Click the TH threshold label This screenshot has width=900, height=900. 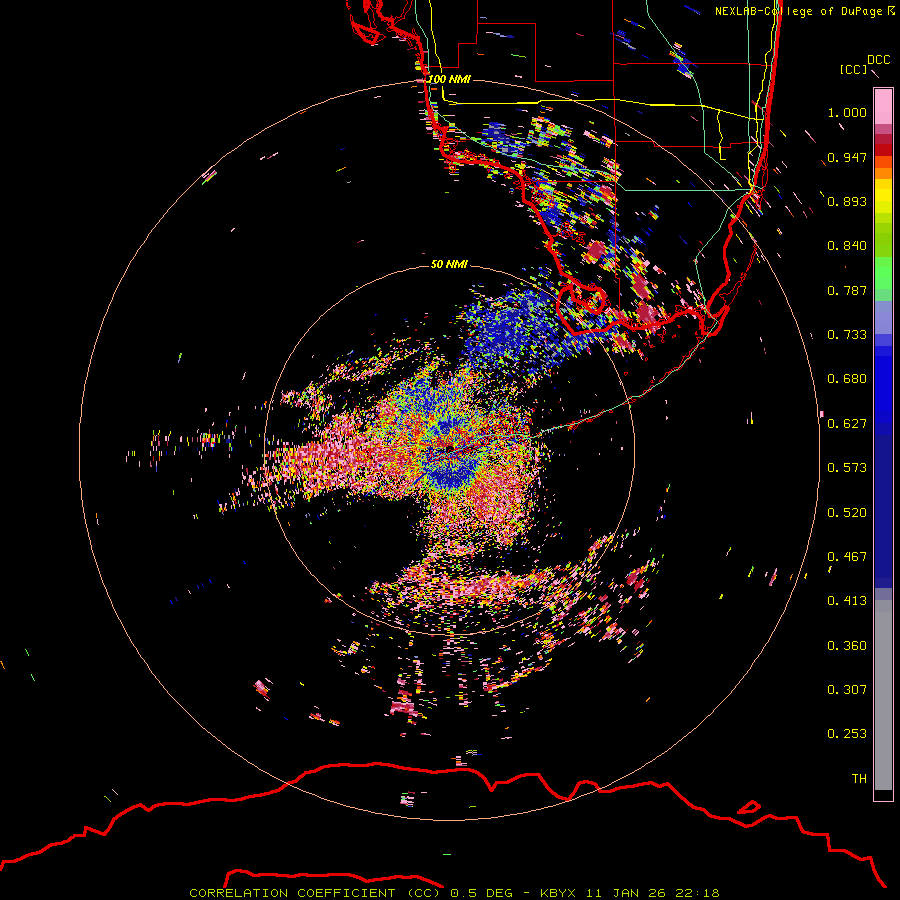pyautogui.click(x=859, y=779)
